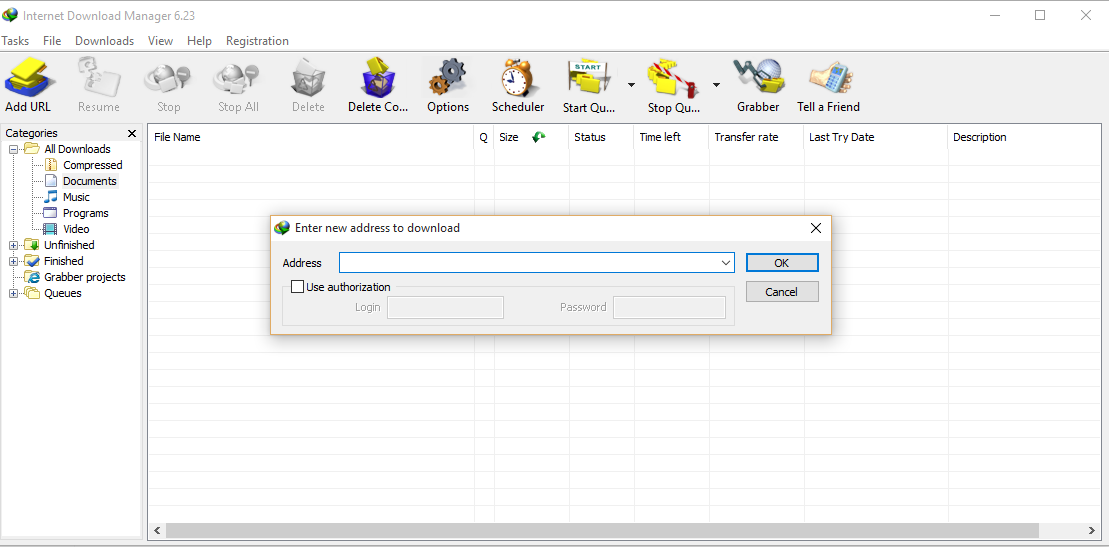Select the All Downloads folder
This screenshot has width=1109, height=547.
tap(77, 149)
